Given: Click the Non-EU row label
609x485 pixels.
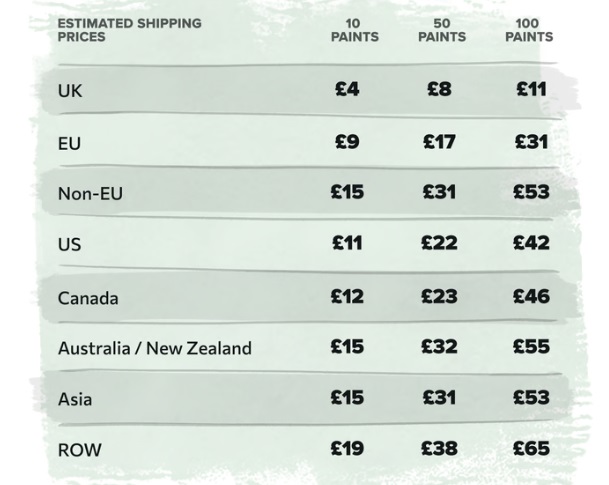Looking at the screenshot, I should [90, 193].
